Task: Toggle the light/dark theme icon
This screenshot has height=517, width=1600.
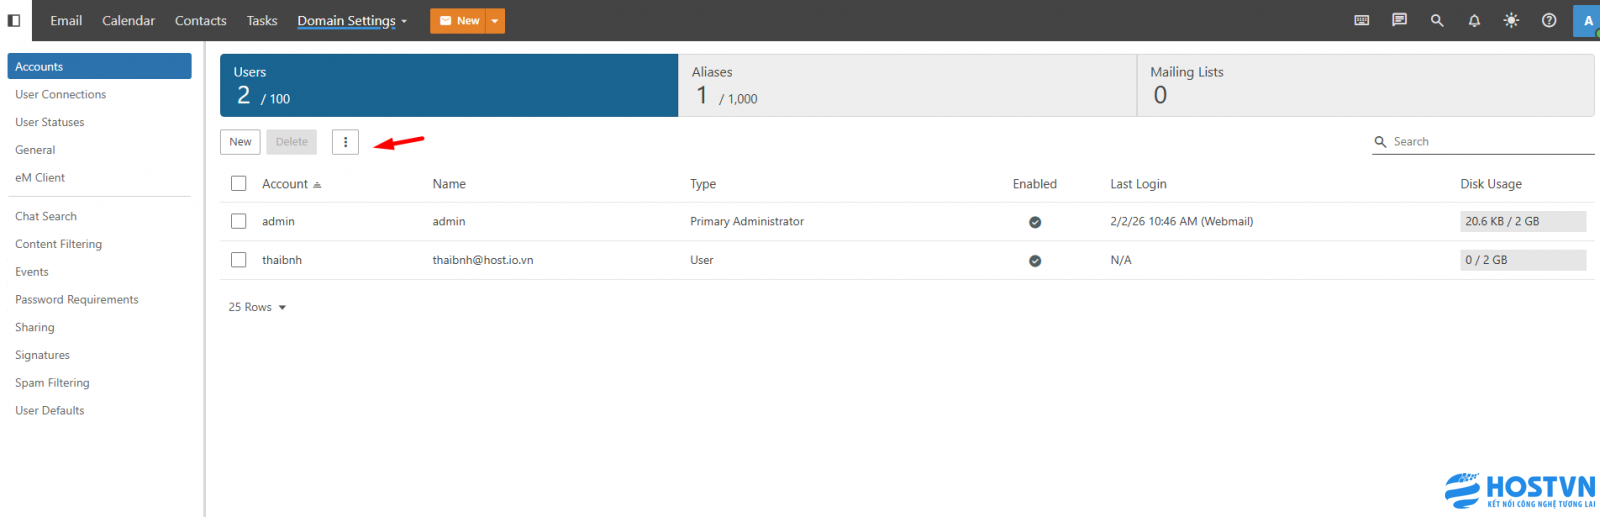Action: click(1511, 20)
